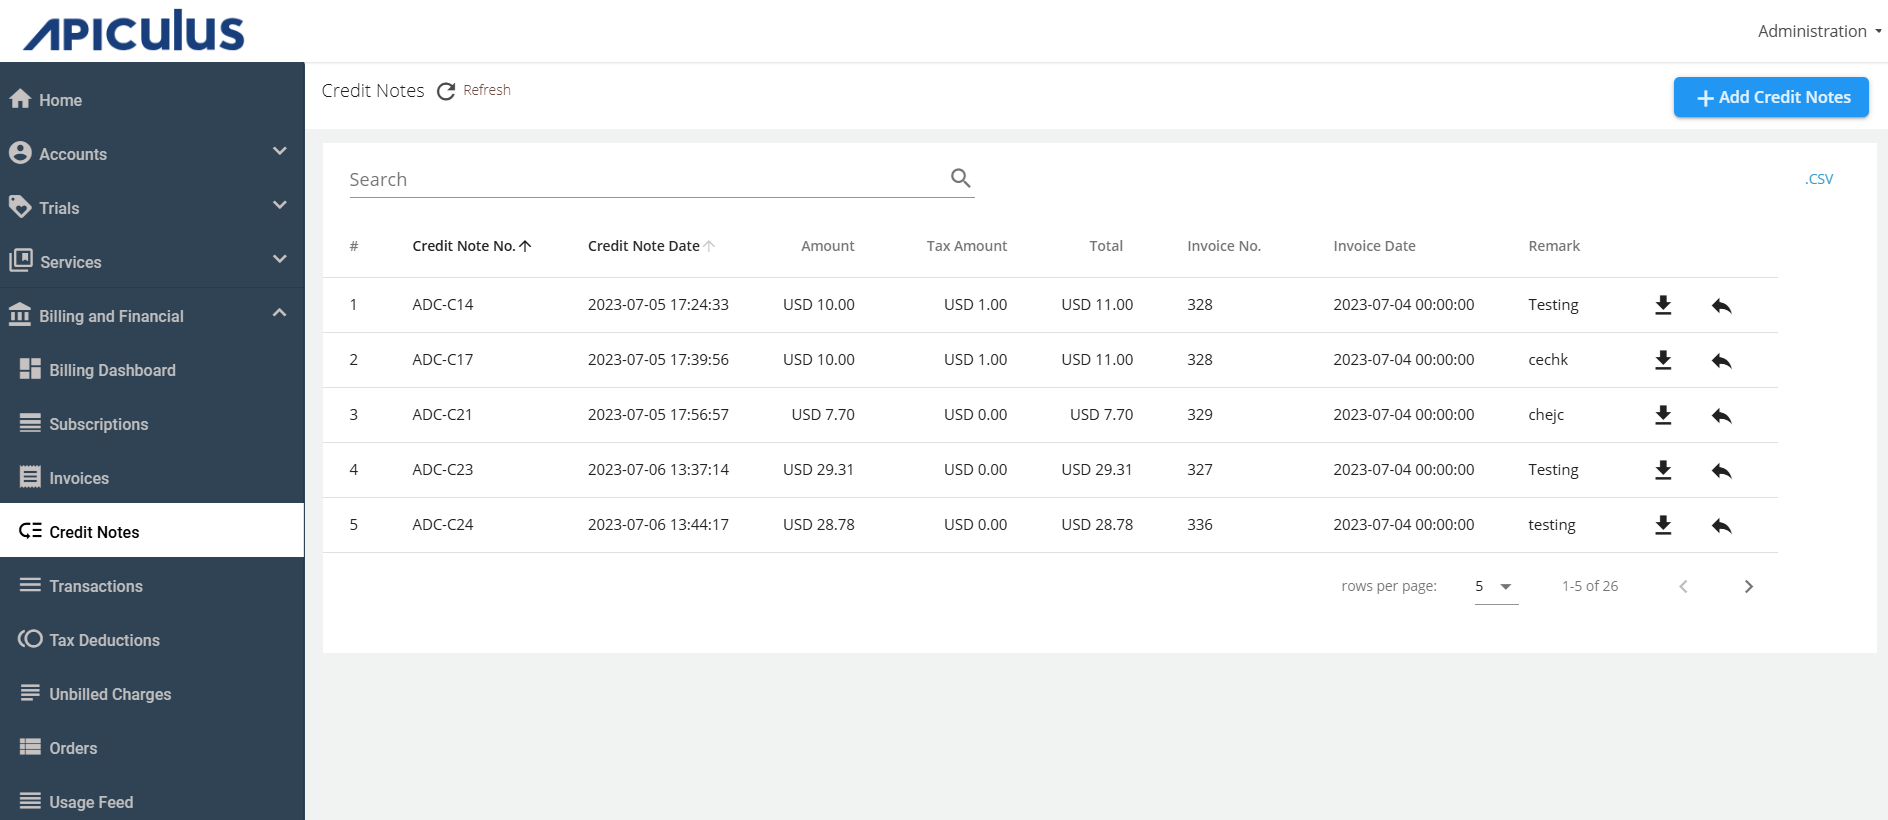Click the Invoices document icon

pyautogui.click(x=31, y=477)
